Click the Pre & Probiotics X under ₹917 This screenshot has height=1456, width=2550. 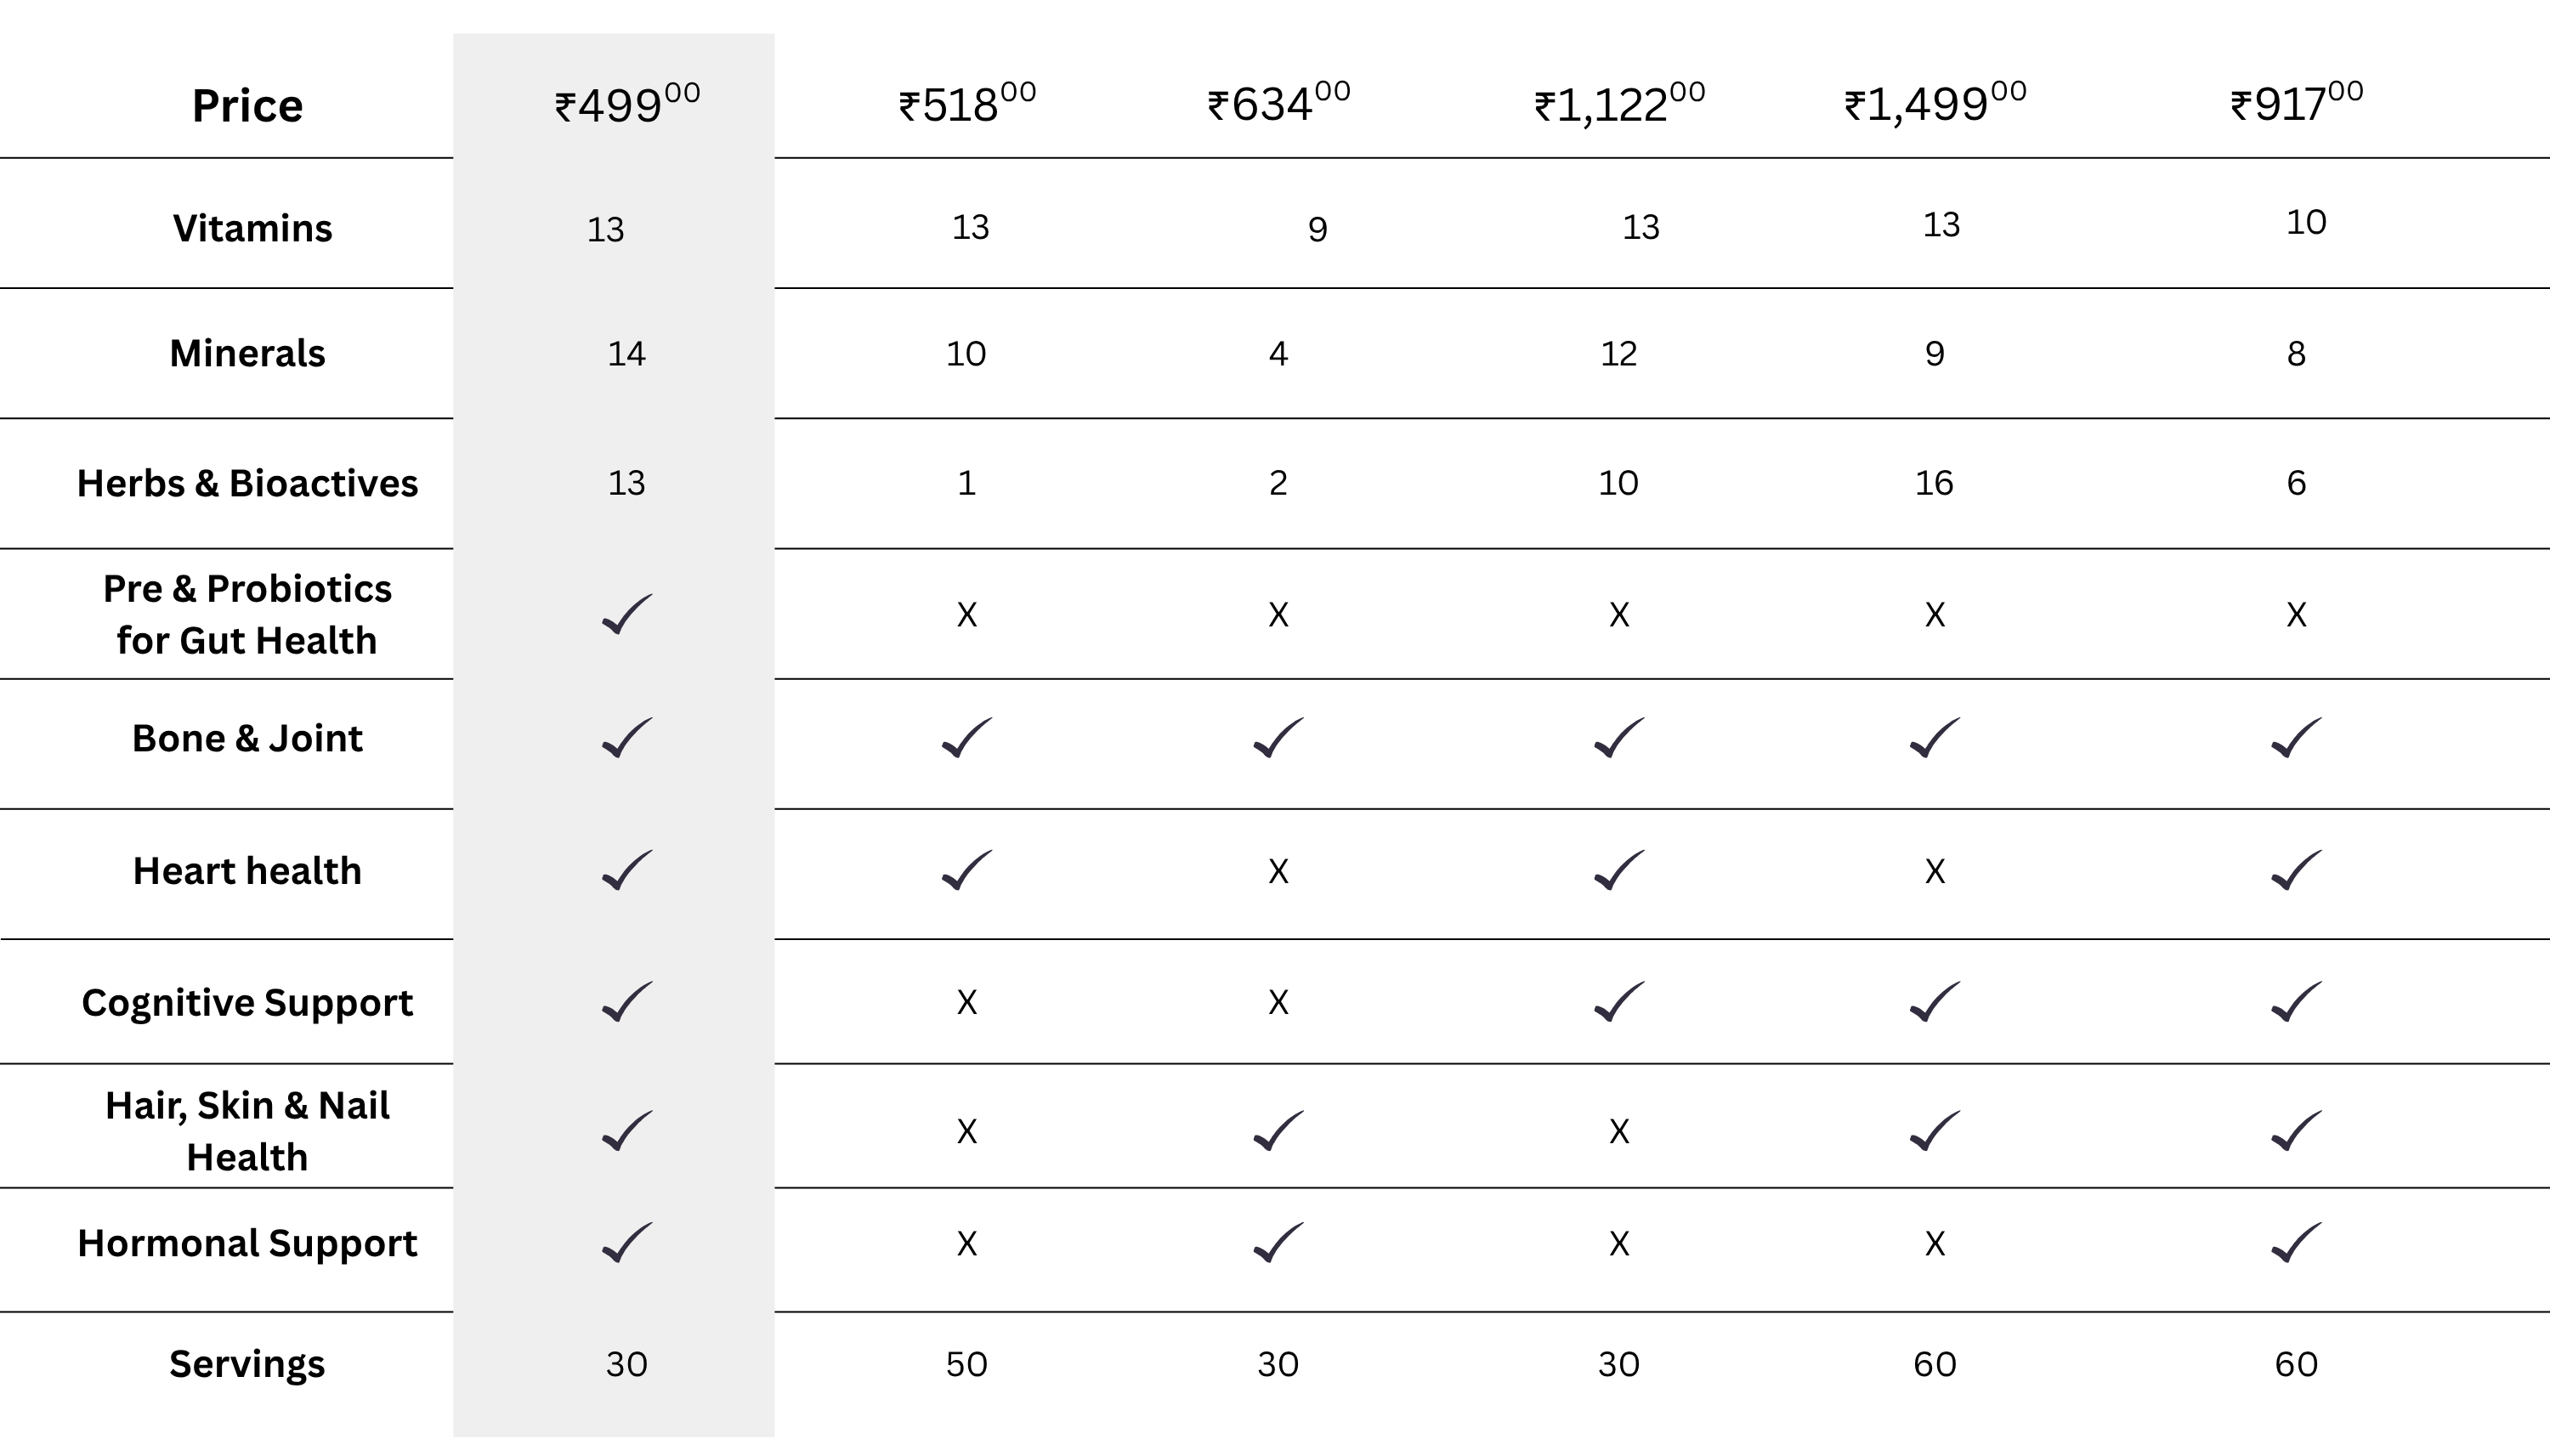pos(2296,614)
